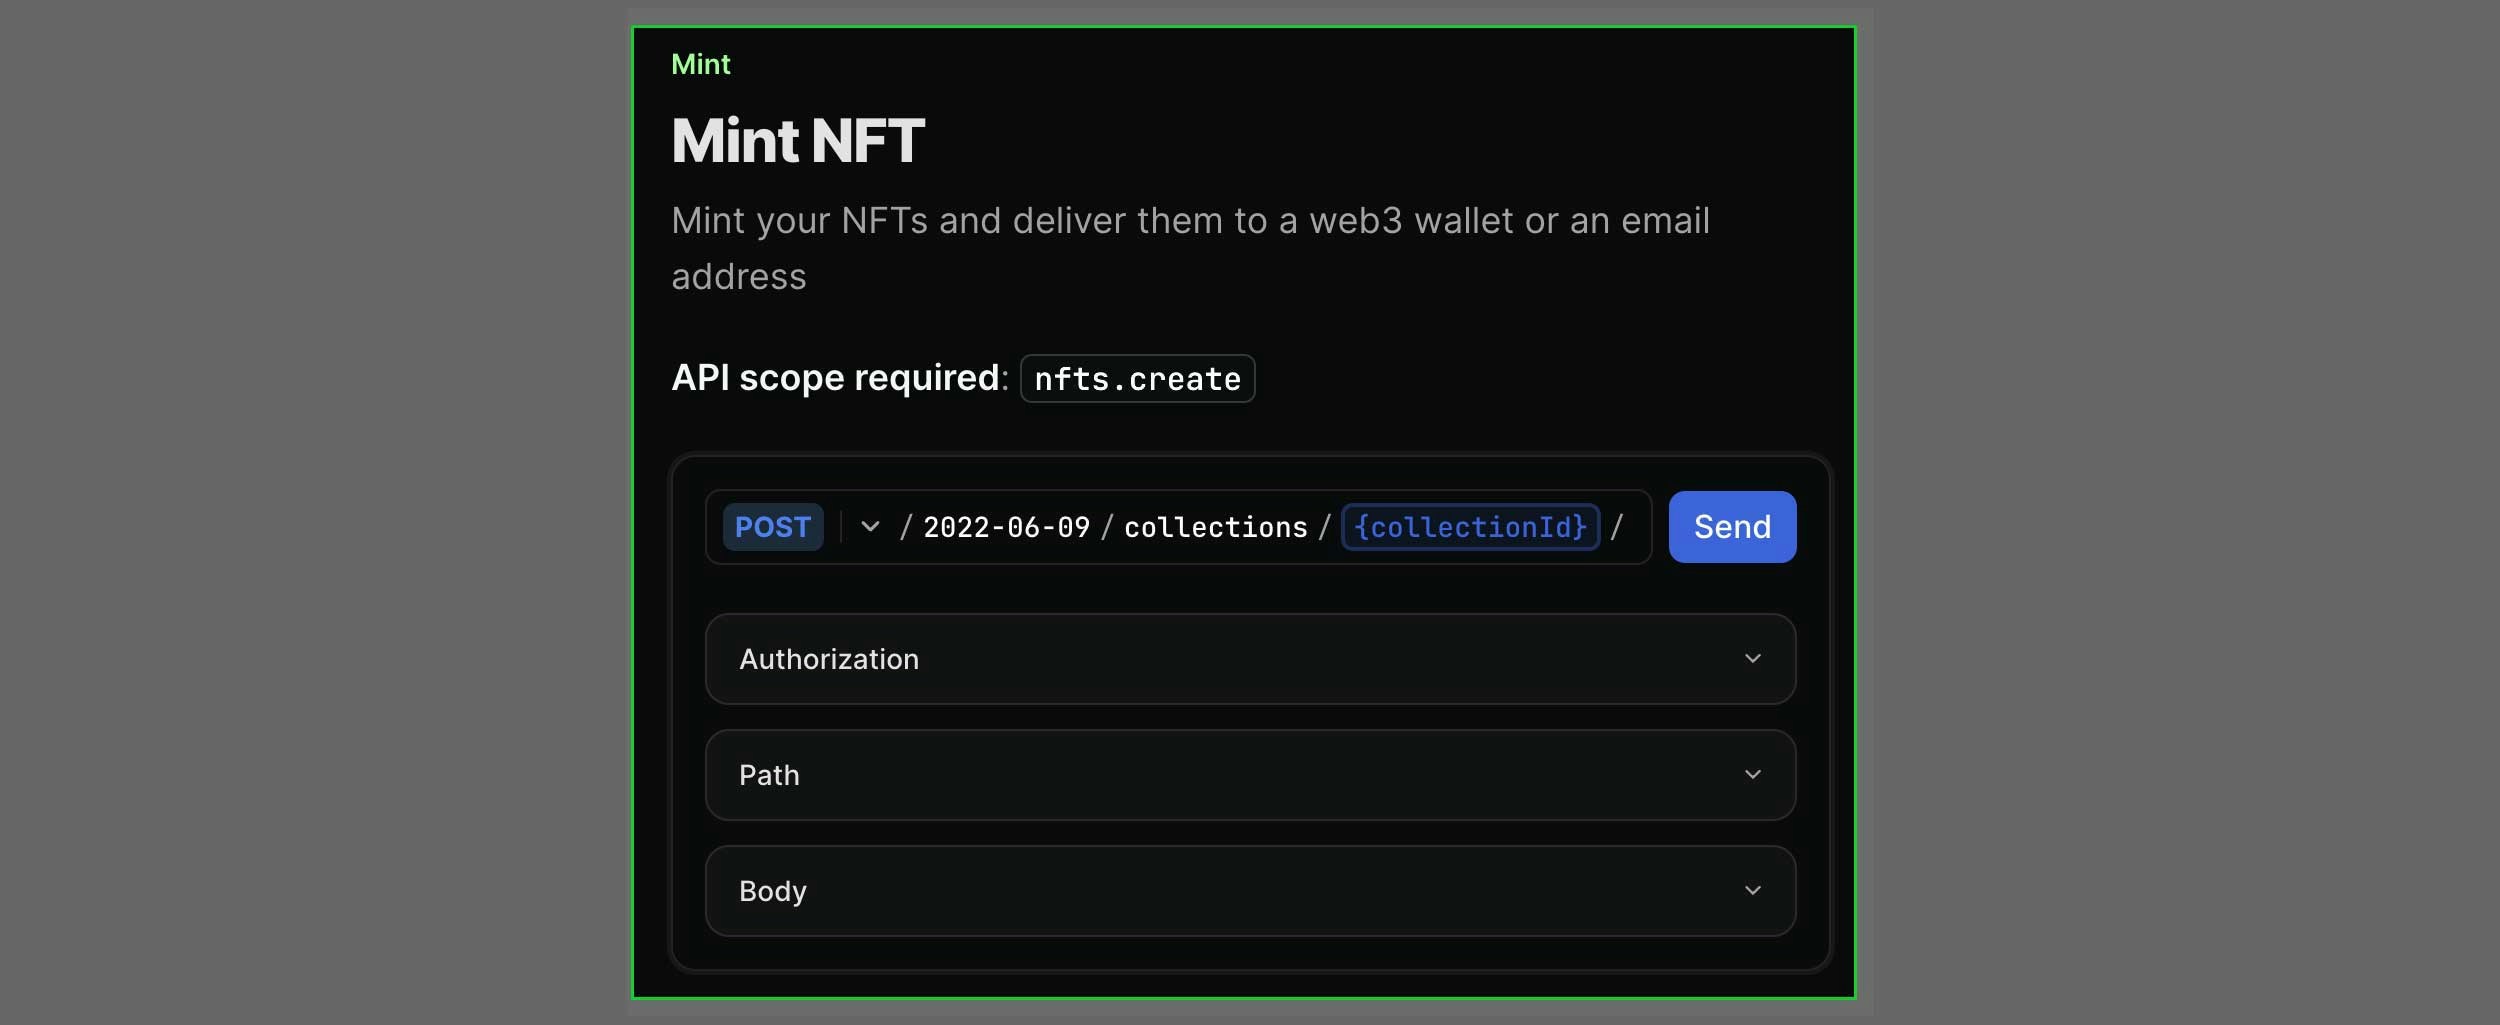The image size is (2500, 1025).
Task: Select the Mint NFT heading
Action: coord(797,139)
